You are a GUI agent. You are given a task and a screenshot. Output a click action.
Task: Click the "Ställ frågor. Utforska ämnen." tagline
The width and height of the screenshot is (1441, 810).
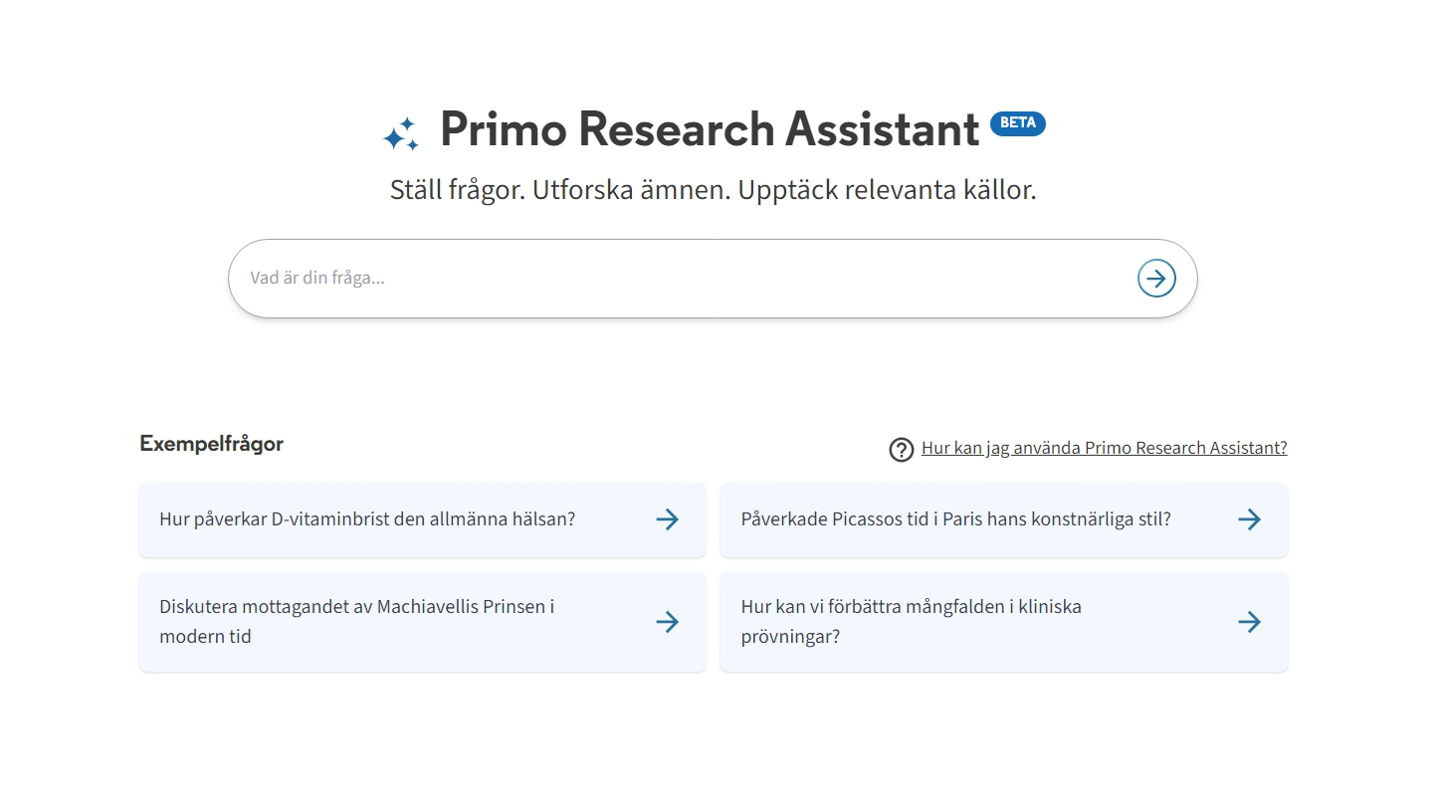(560, 190)
